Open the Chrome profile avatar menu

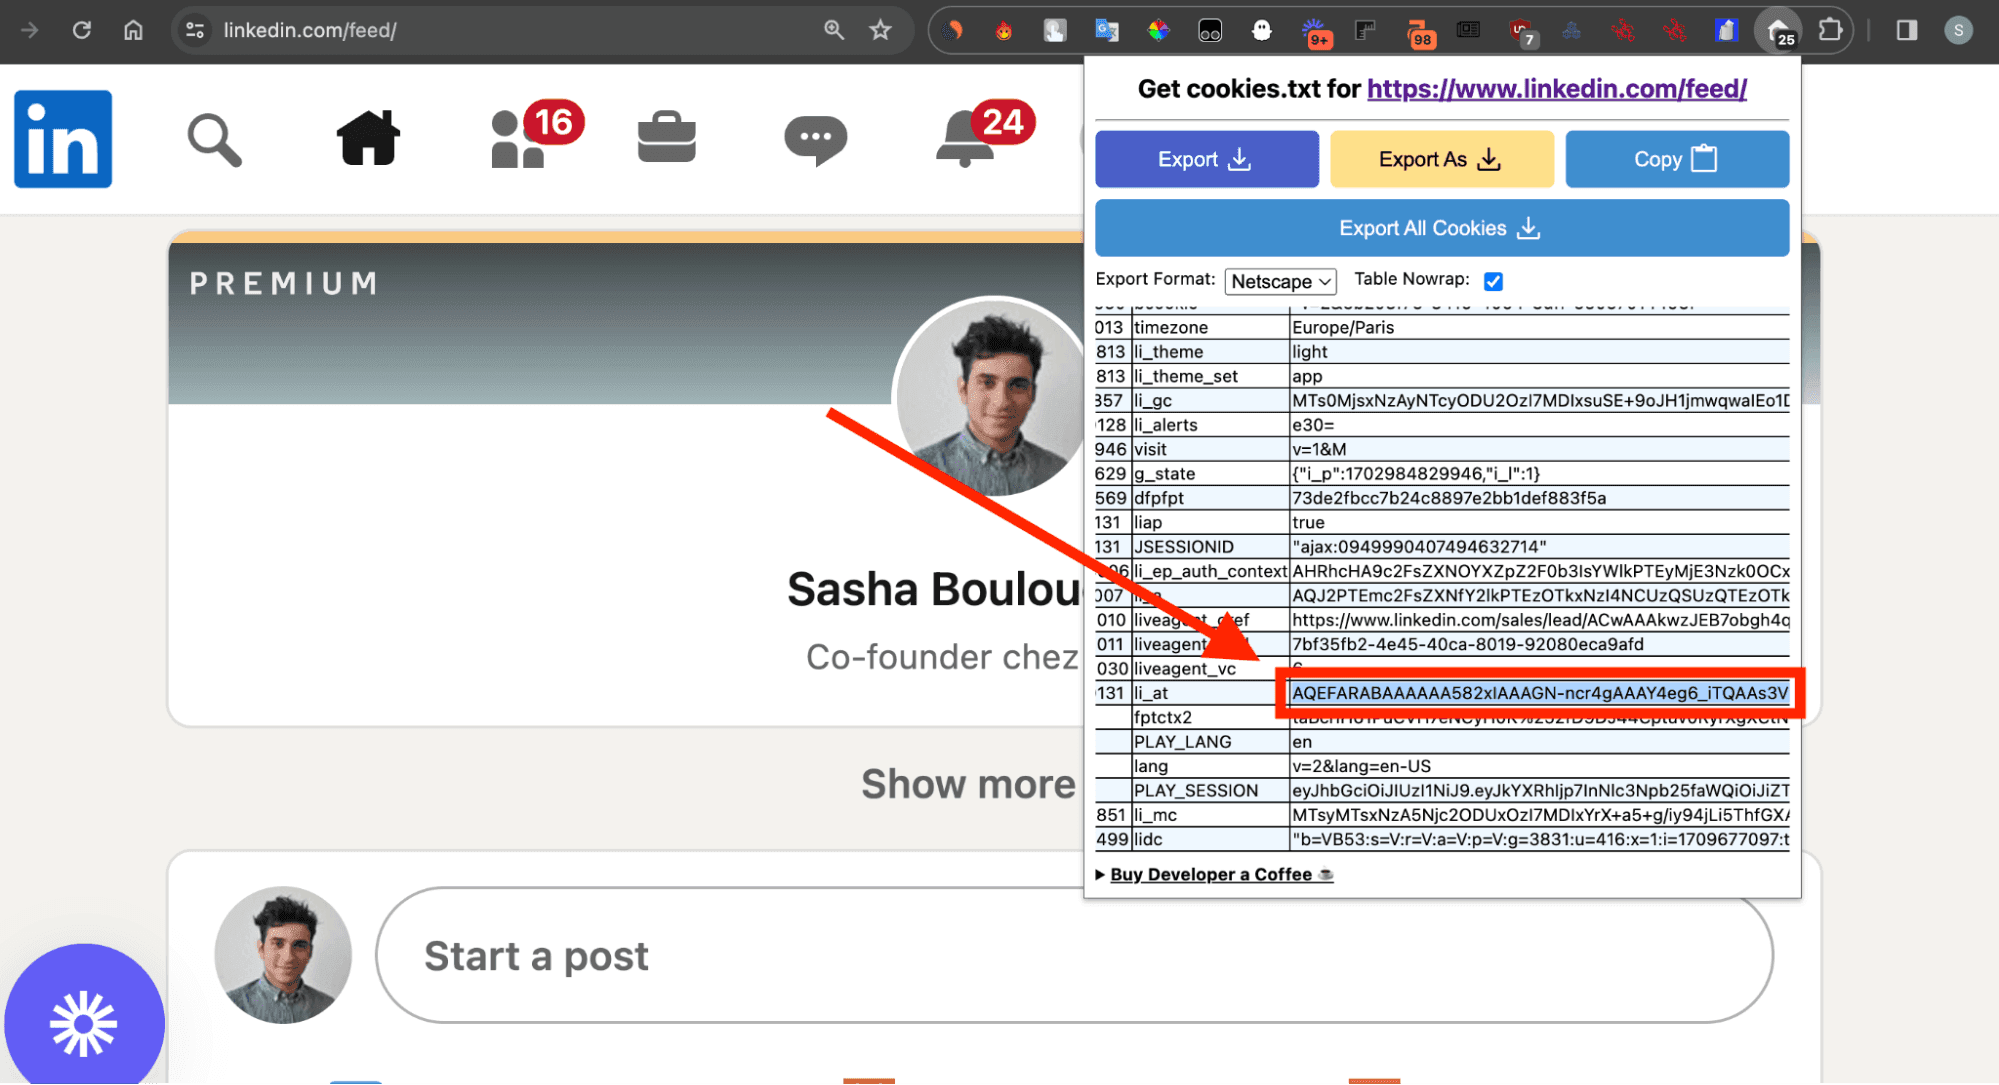[1958, 30]
